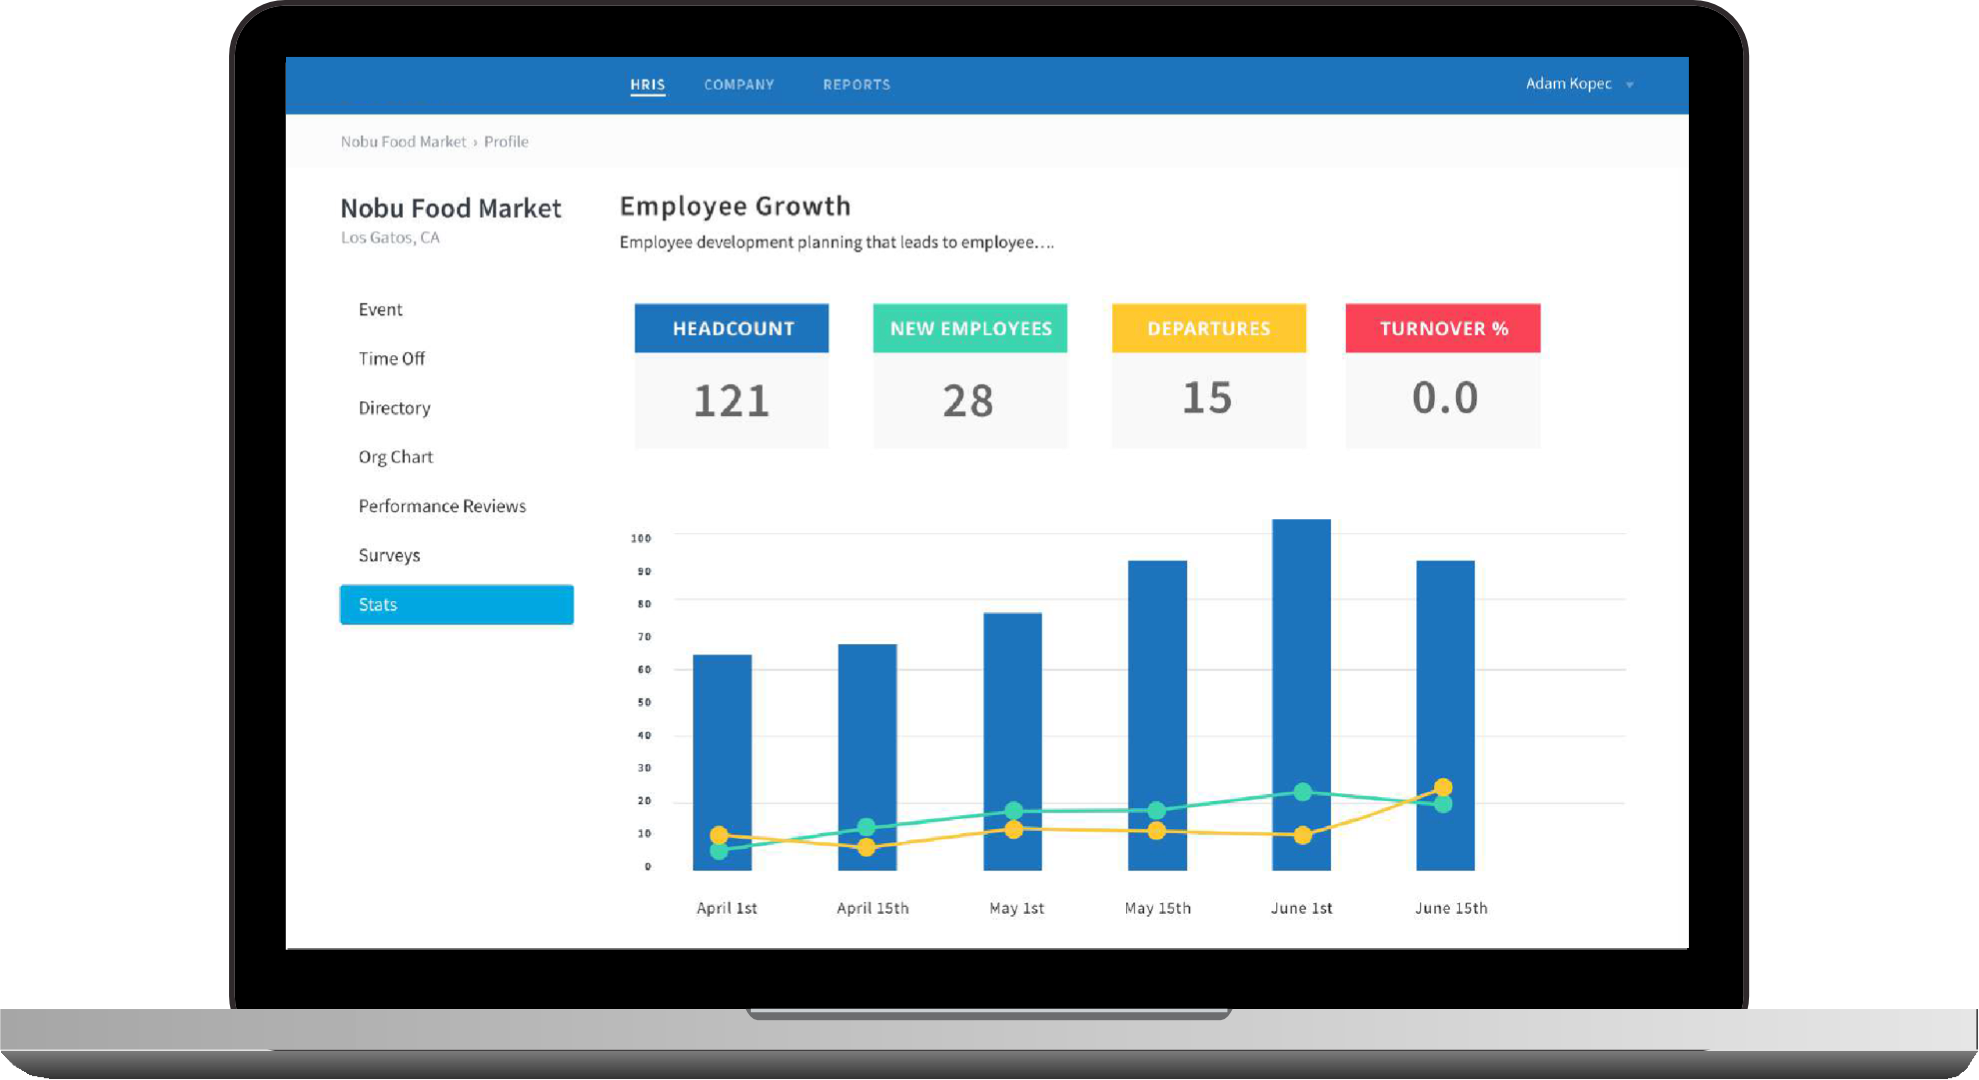This screenshot has width=1979, height=1080.
Task: Click the May 15th axis label
Action: [1158, 908]
